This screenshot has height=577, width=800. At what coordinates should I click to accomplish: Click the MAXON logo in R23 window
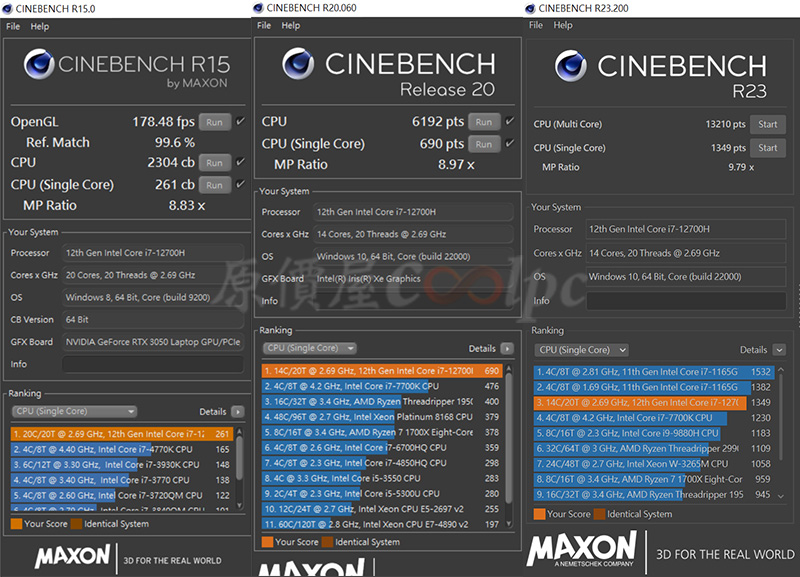(582, 549)
